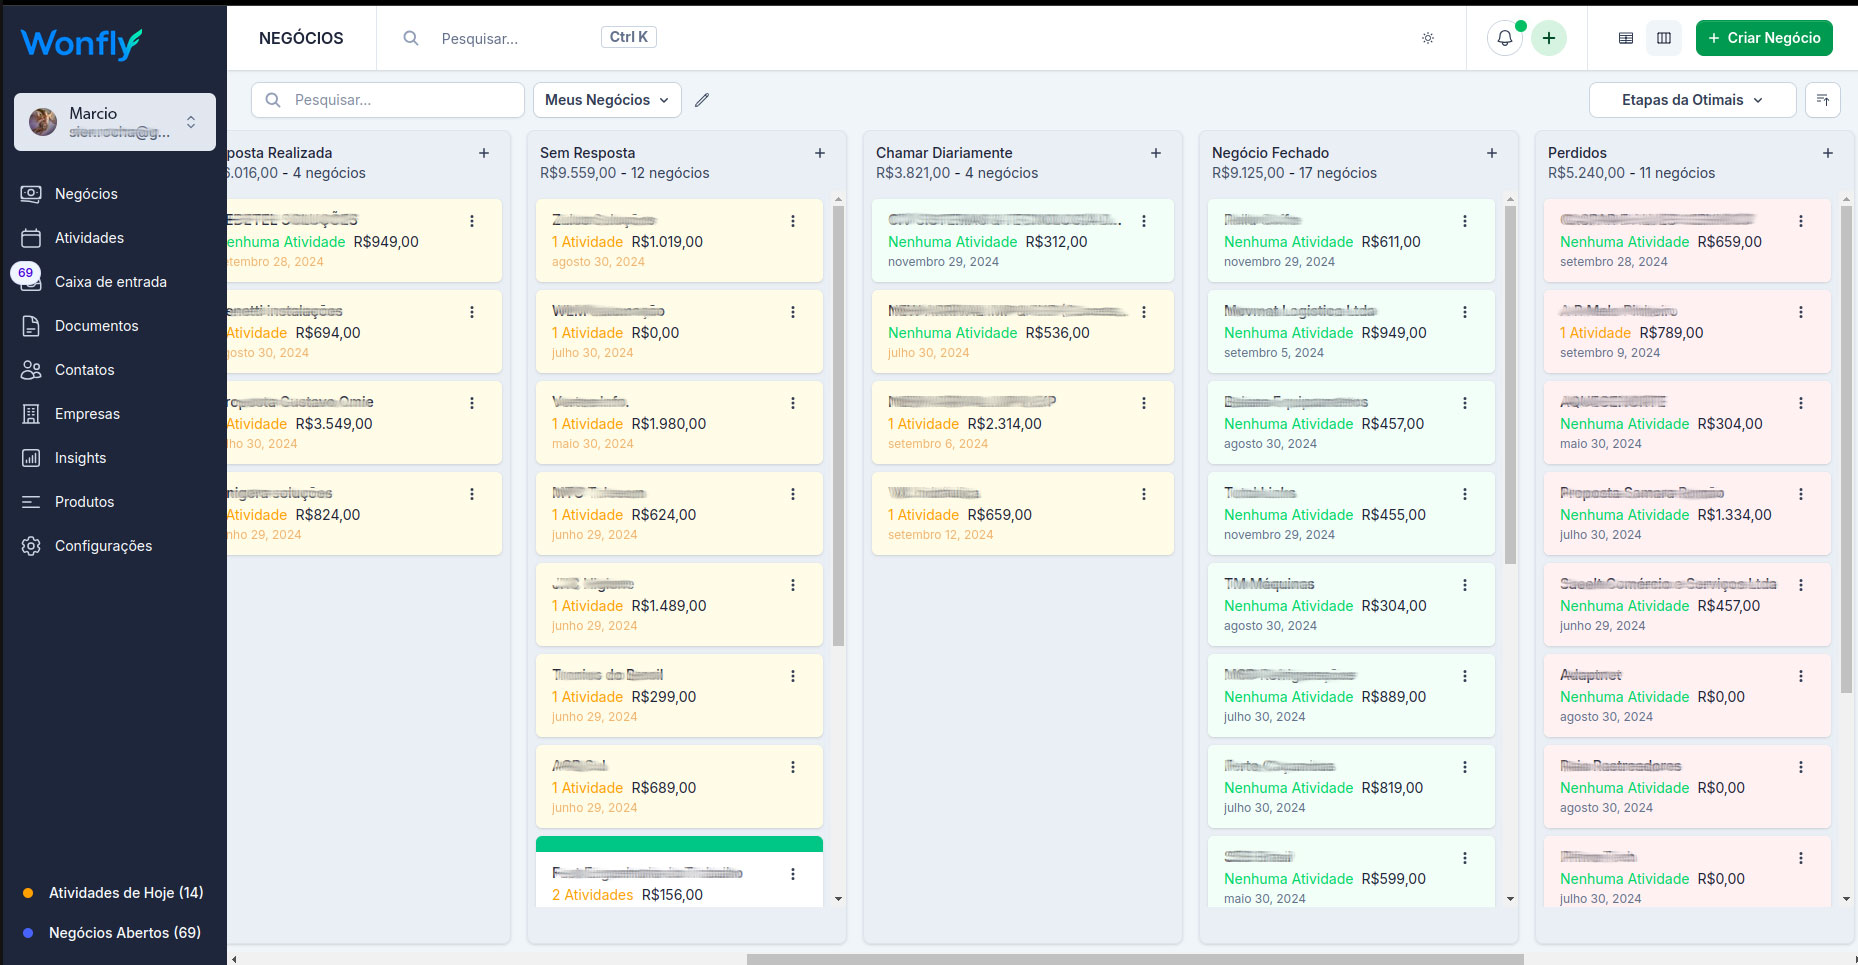
Task: Click the 69 inbox count badge
Action: [25, 272]
